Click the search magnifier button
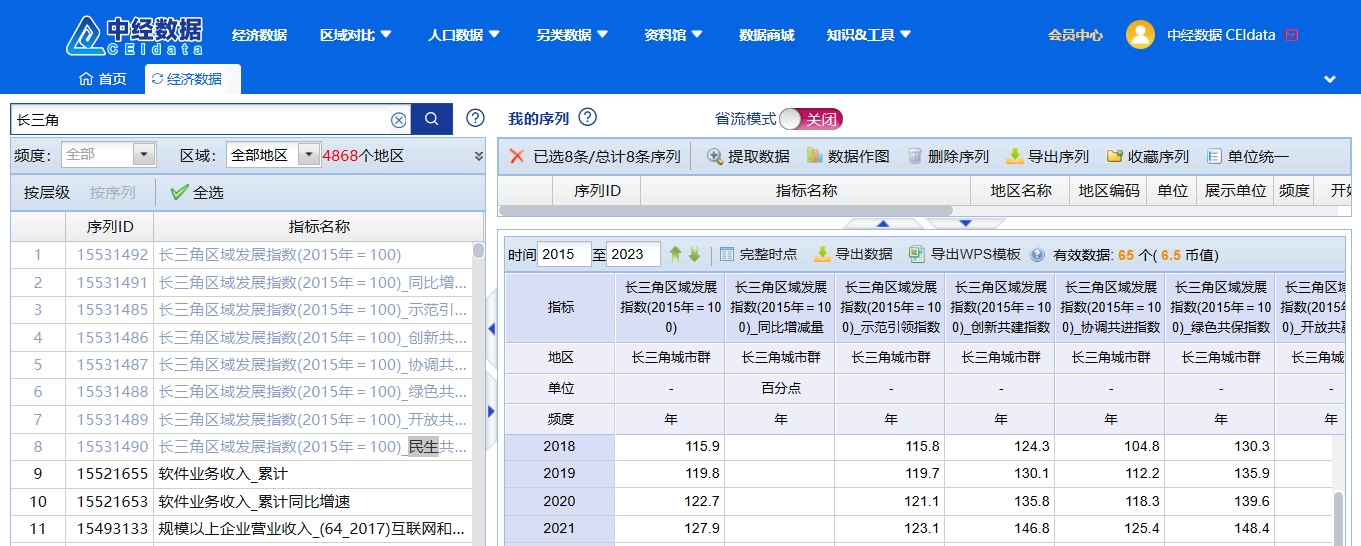1361x546 pixels. pyautogui.click(x=432, y=119)
